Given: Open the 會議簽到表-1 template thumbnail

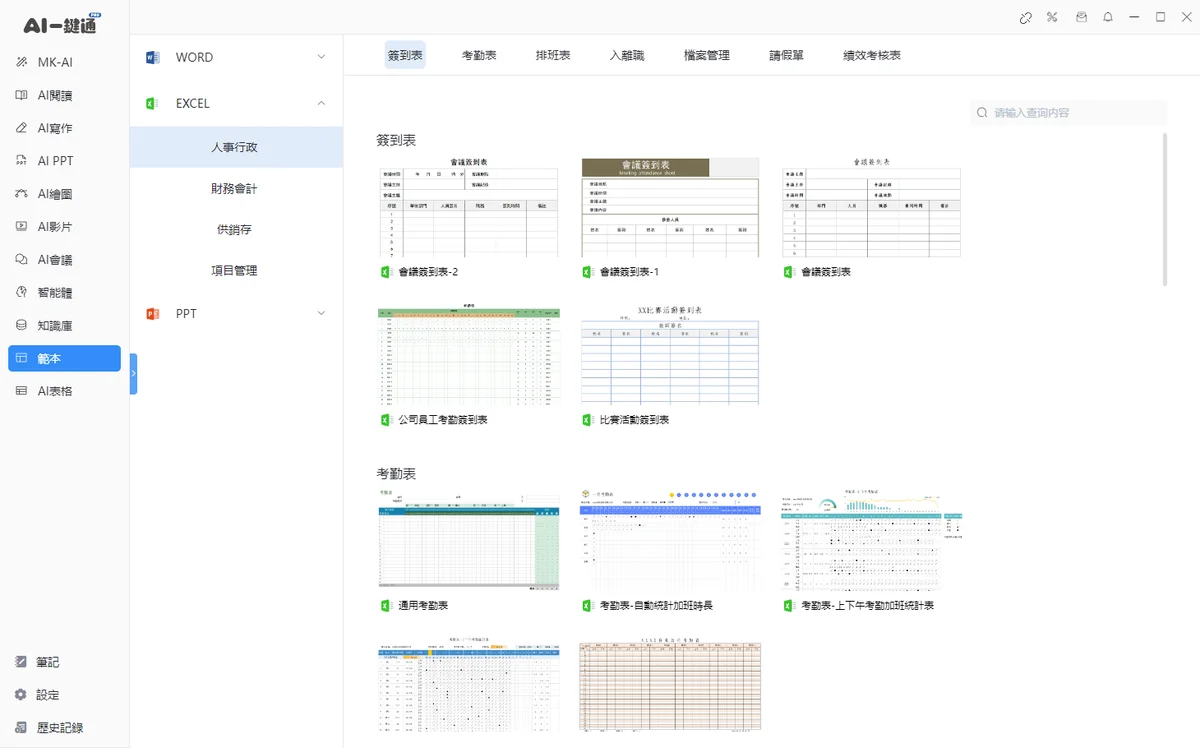Looking at the screenshot, I should [x=670, y=208].
